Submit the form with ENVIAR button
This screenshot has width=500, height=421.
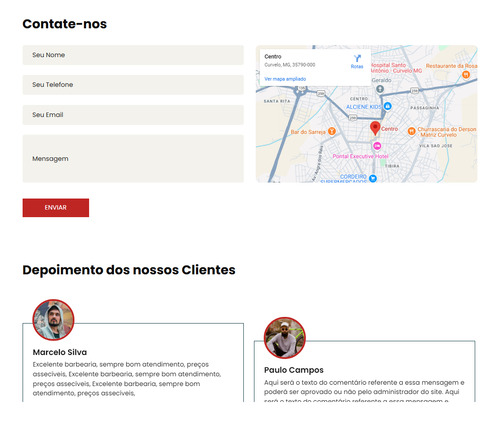56,208
